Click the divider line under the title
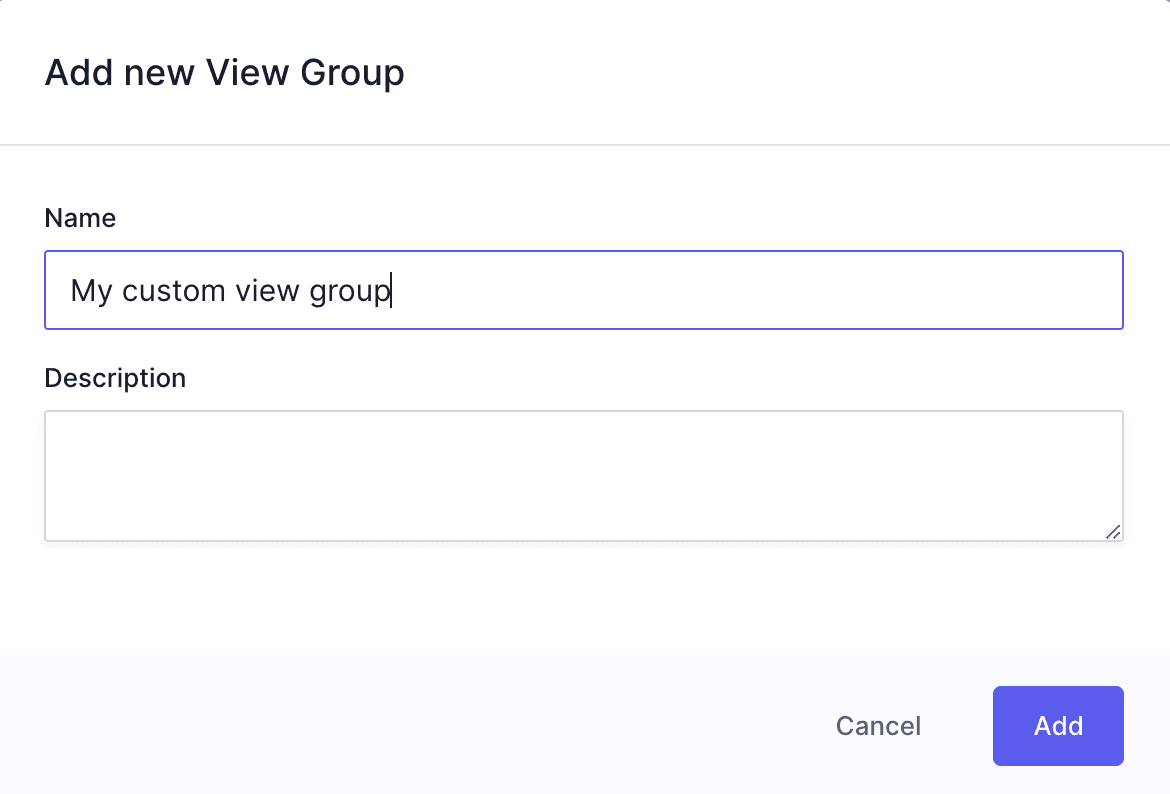This screenshot has width=1170, height=794. coord(585,145)
